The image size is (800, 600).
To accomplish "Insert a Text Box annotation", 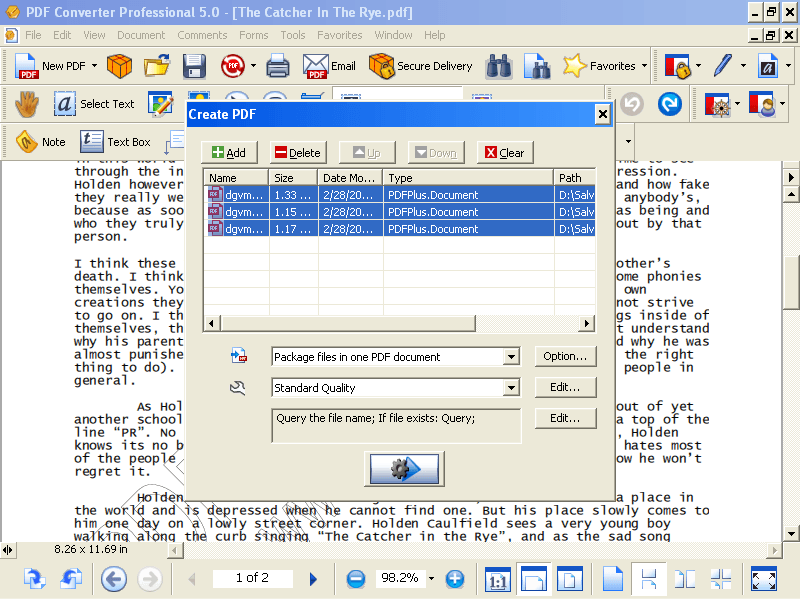I will tap(115, 142).
